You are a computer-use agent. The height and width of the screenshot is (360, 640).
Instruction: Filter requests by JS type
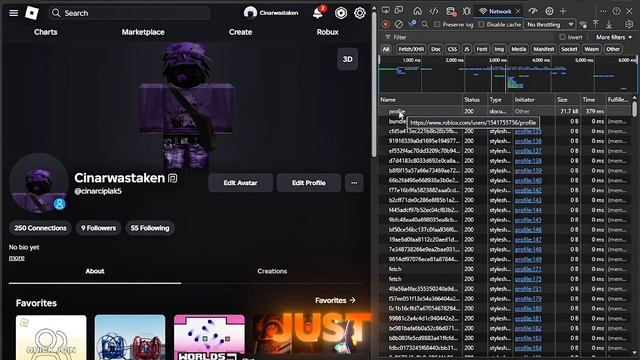[467, 49]
